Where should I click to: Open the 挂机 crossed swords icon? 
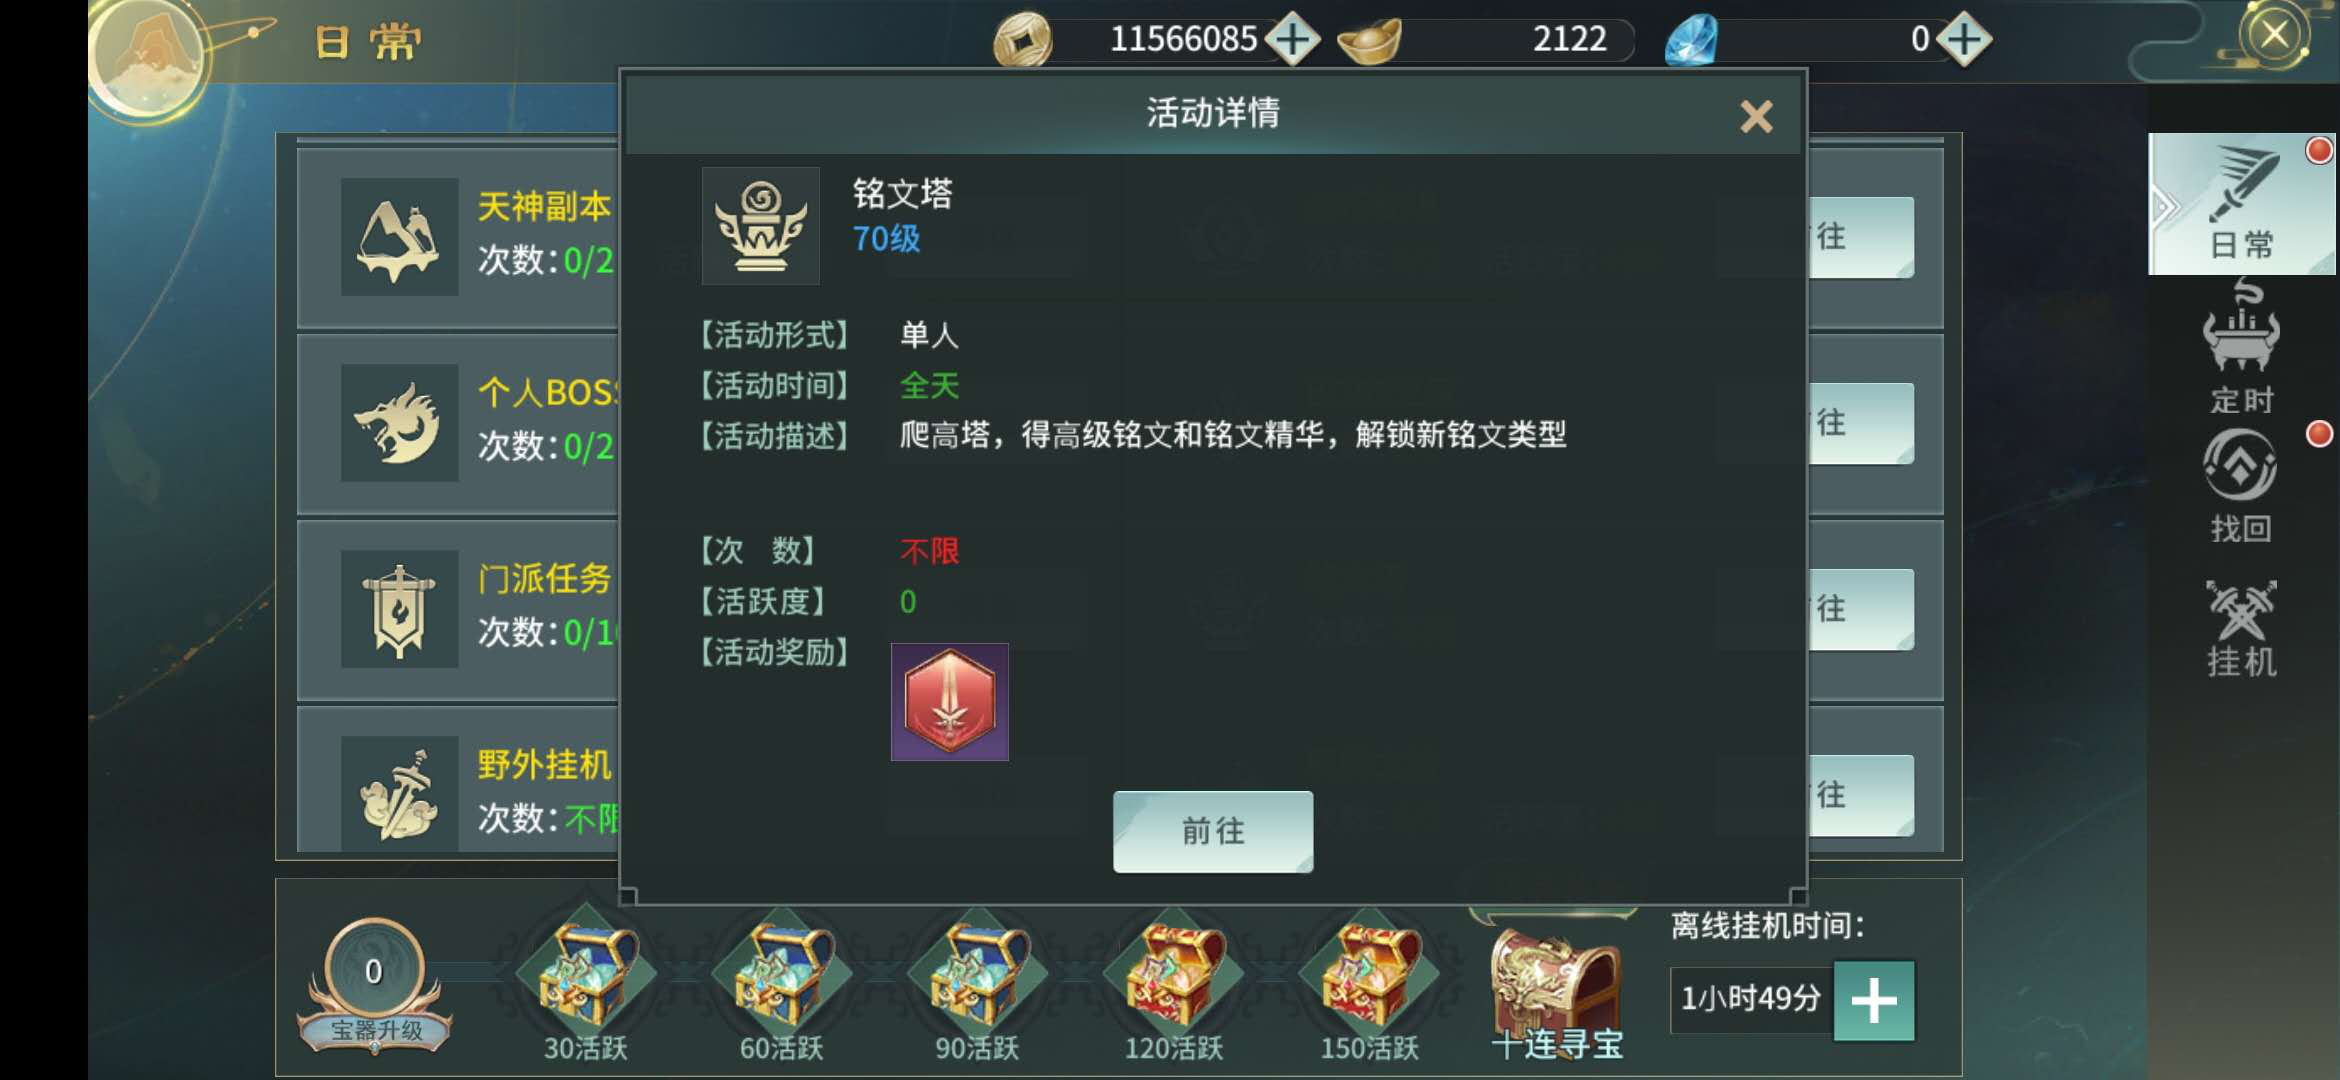point(2241,628)
